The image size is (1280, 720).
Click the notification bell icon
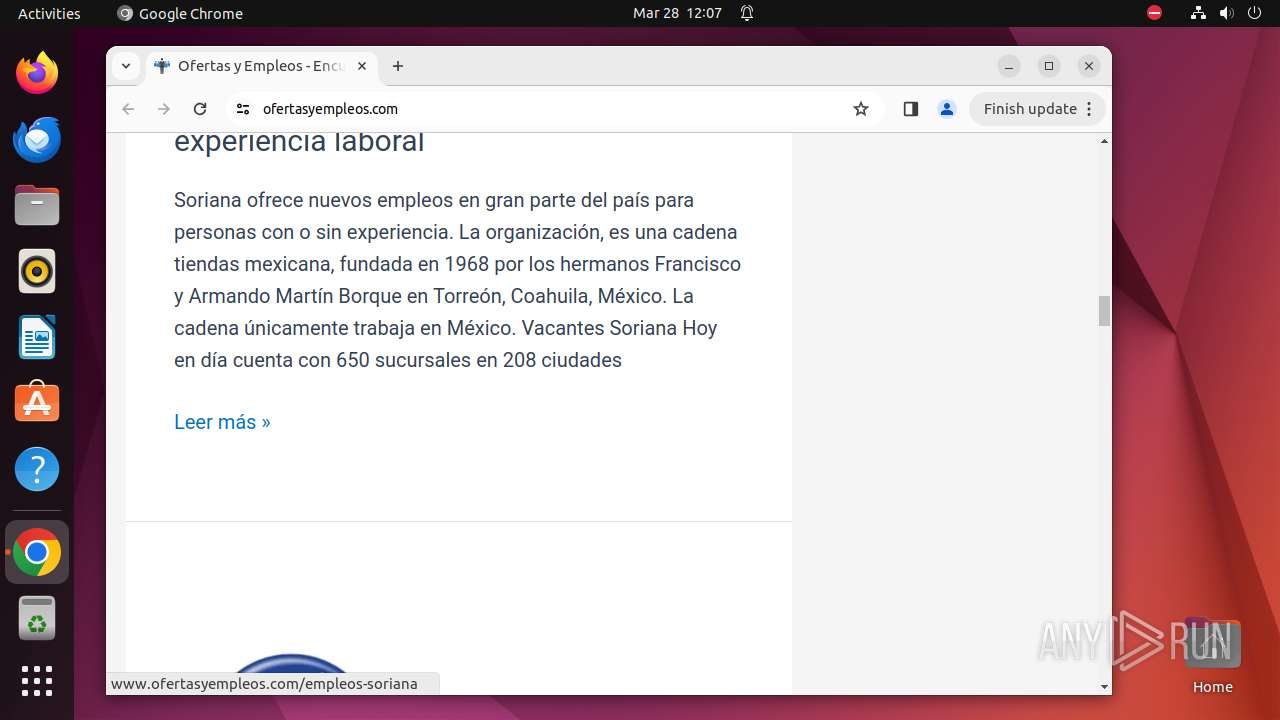pos(746,13)
